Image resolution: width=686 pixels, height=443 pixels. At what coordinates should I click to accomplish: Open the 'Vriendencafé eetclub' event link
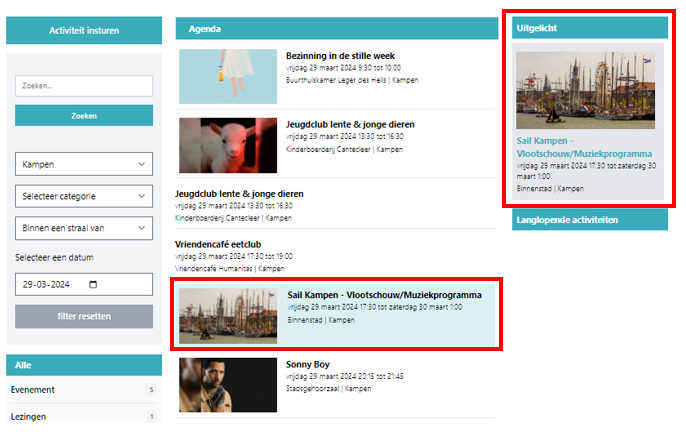tap(218, 243)
